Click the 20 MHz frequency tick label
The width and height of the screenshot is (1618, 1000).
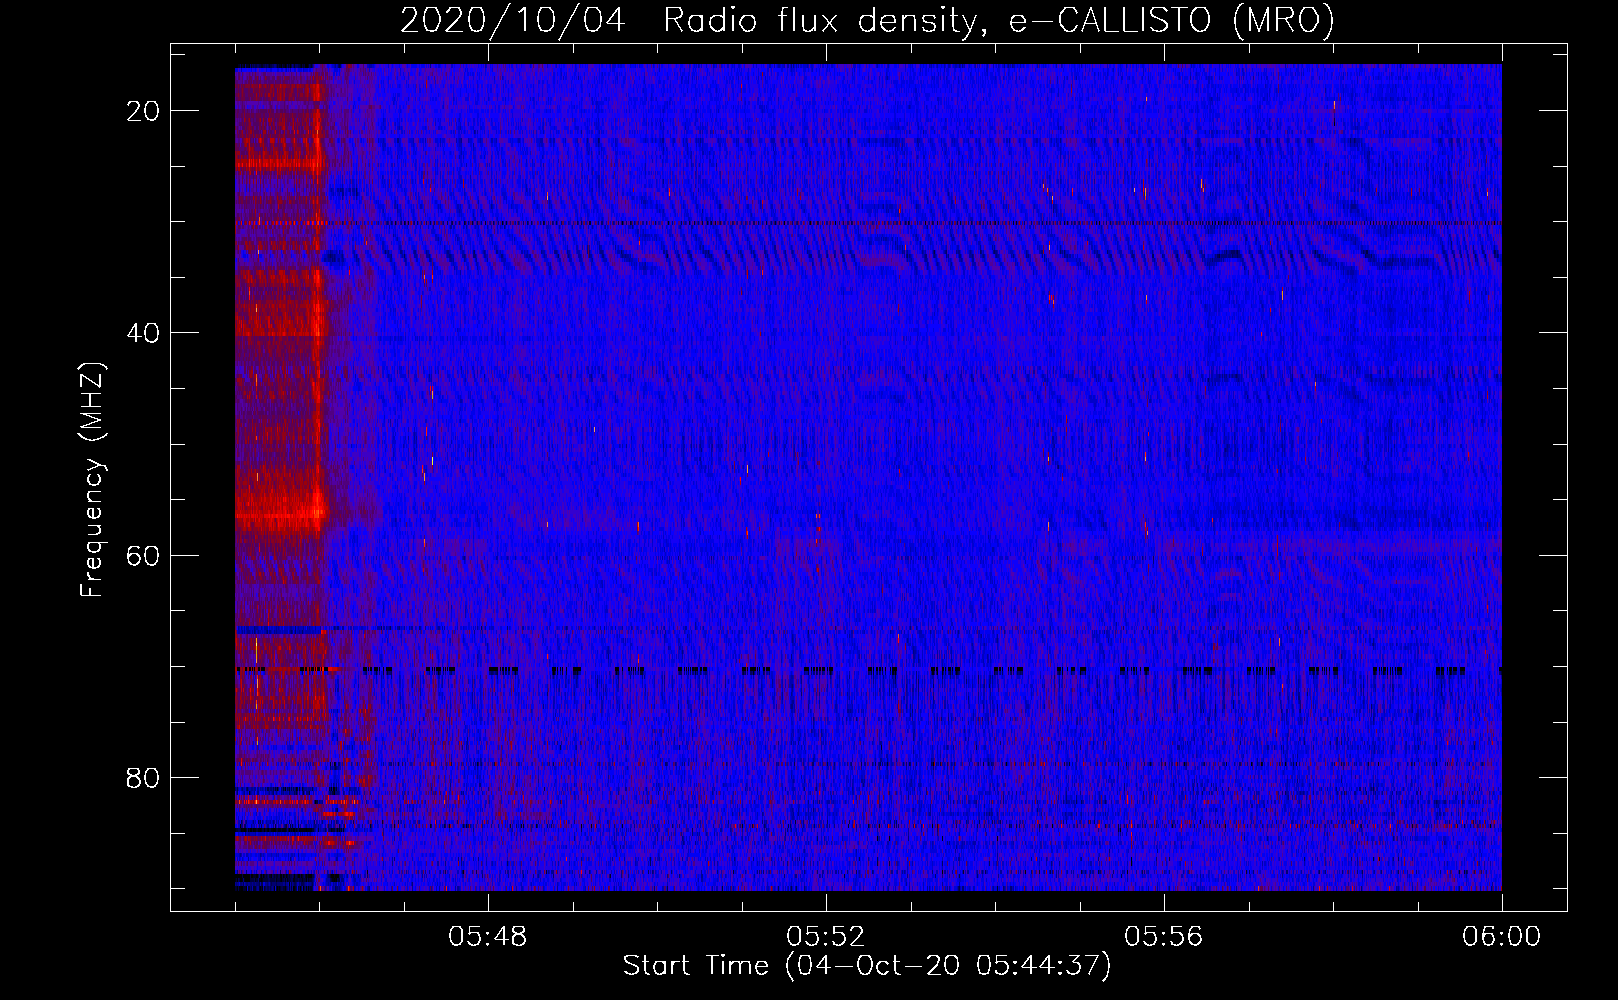point(143,111)
